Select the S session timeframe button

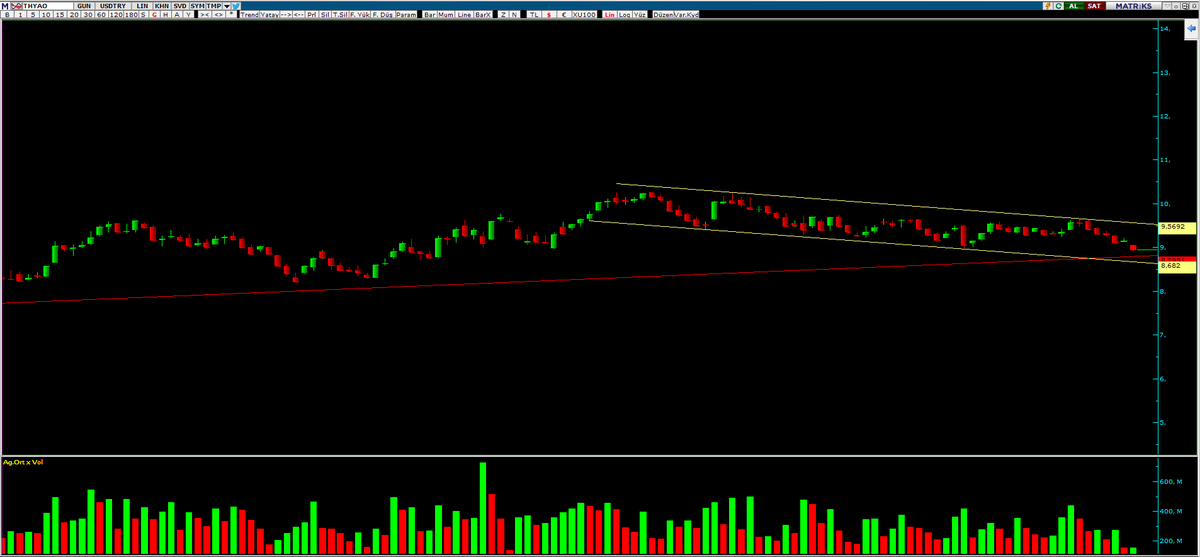143,15
